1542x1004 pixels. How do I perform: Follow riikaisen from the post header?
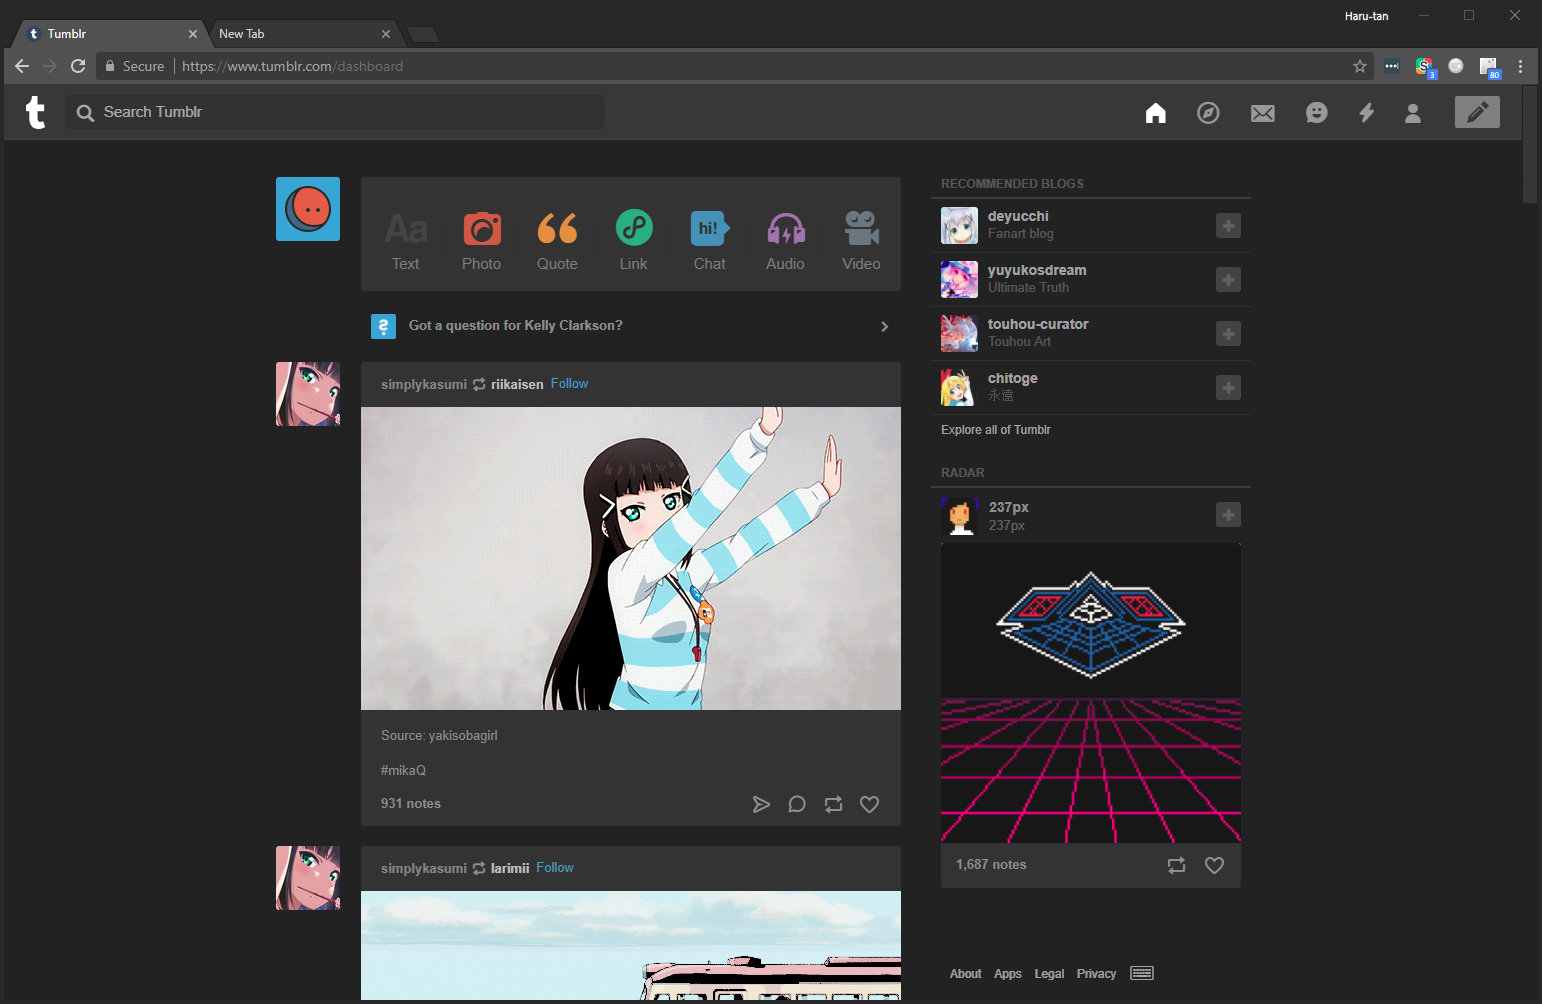(x=569, y=384)
